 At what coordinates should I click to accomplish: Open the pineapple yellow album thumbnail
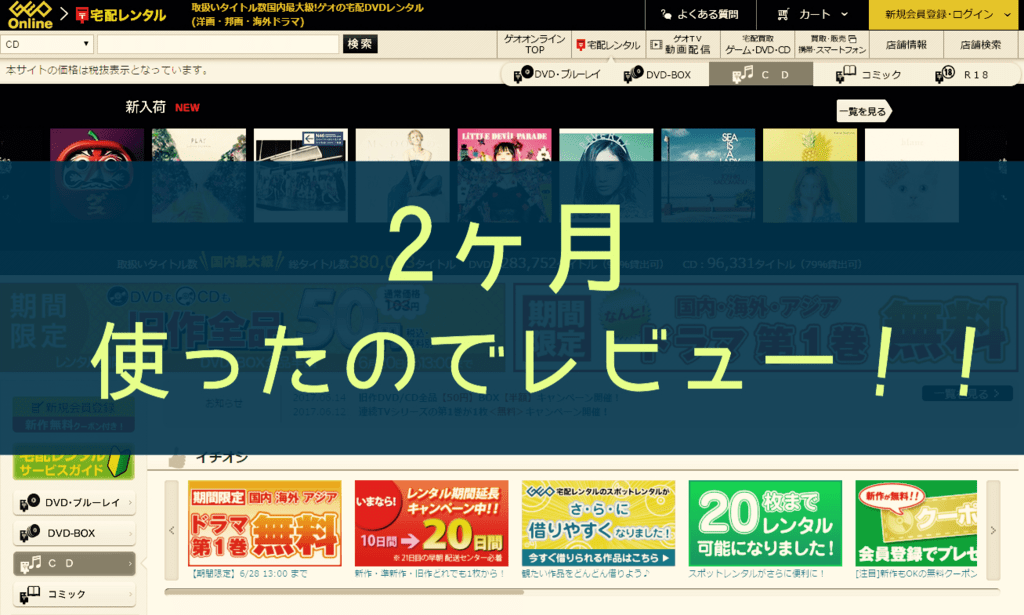(810, 175)
